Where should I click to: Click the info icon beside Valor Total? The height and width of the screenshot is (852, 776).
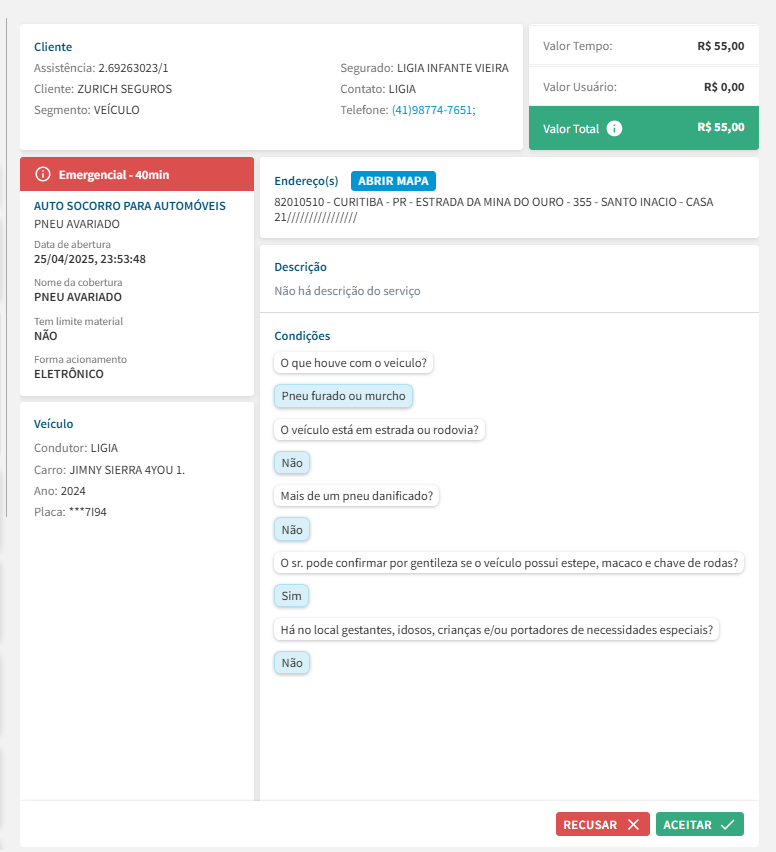615,128
